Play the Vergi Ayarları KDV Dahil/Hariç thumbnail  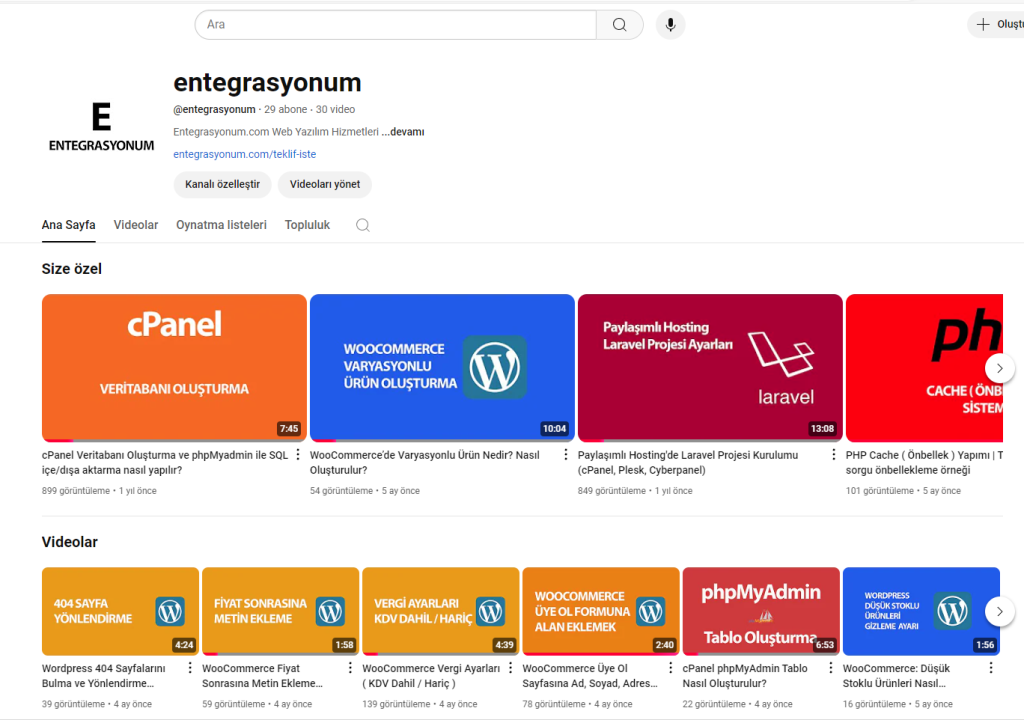coord(441,611)
